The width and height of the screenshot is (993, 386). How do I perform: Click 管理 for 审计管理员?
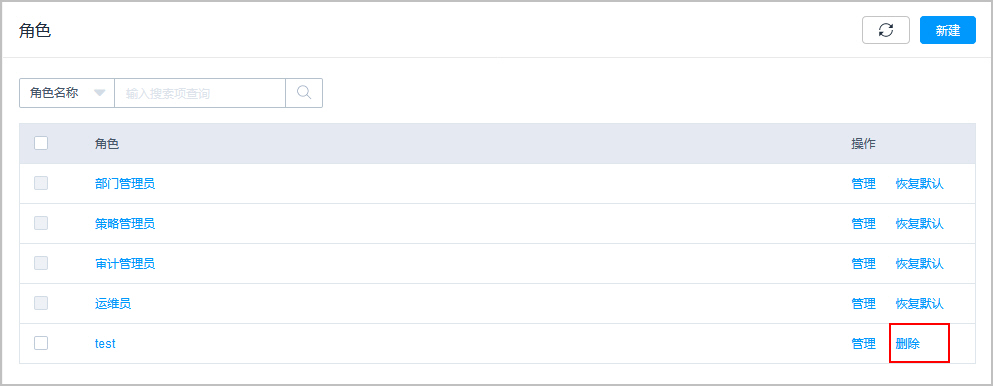tap(863, 264)
